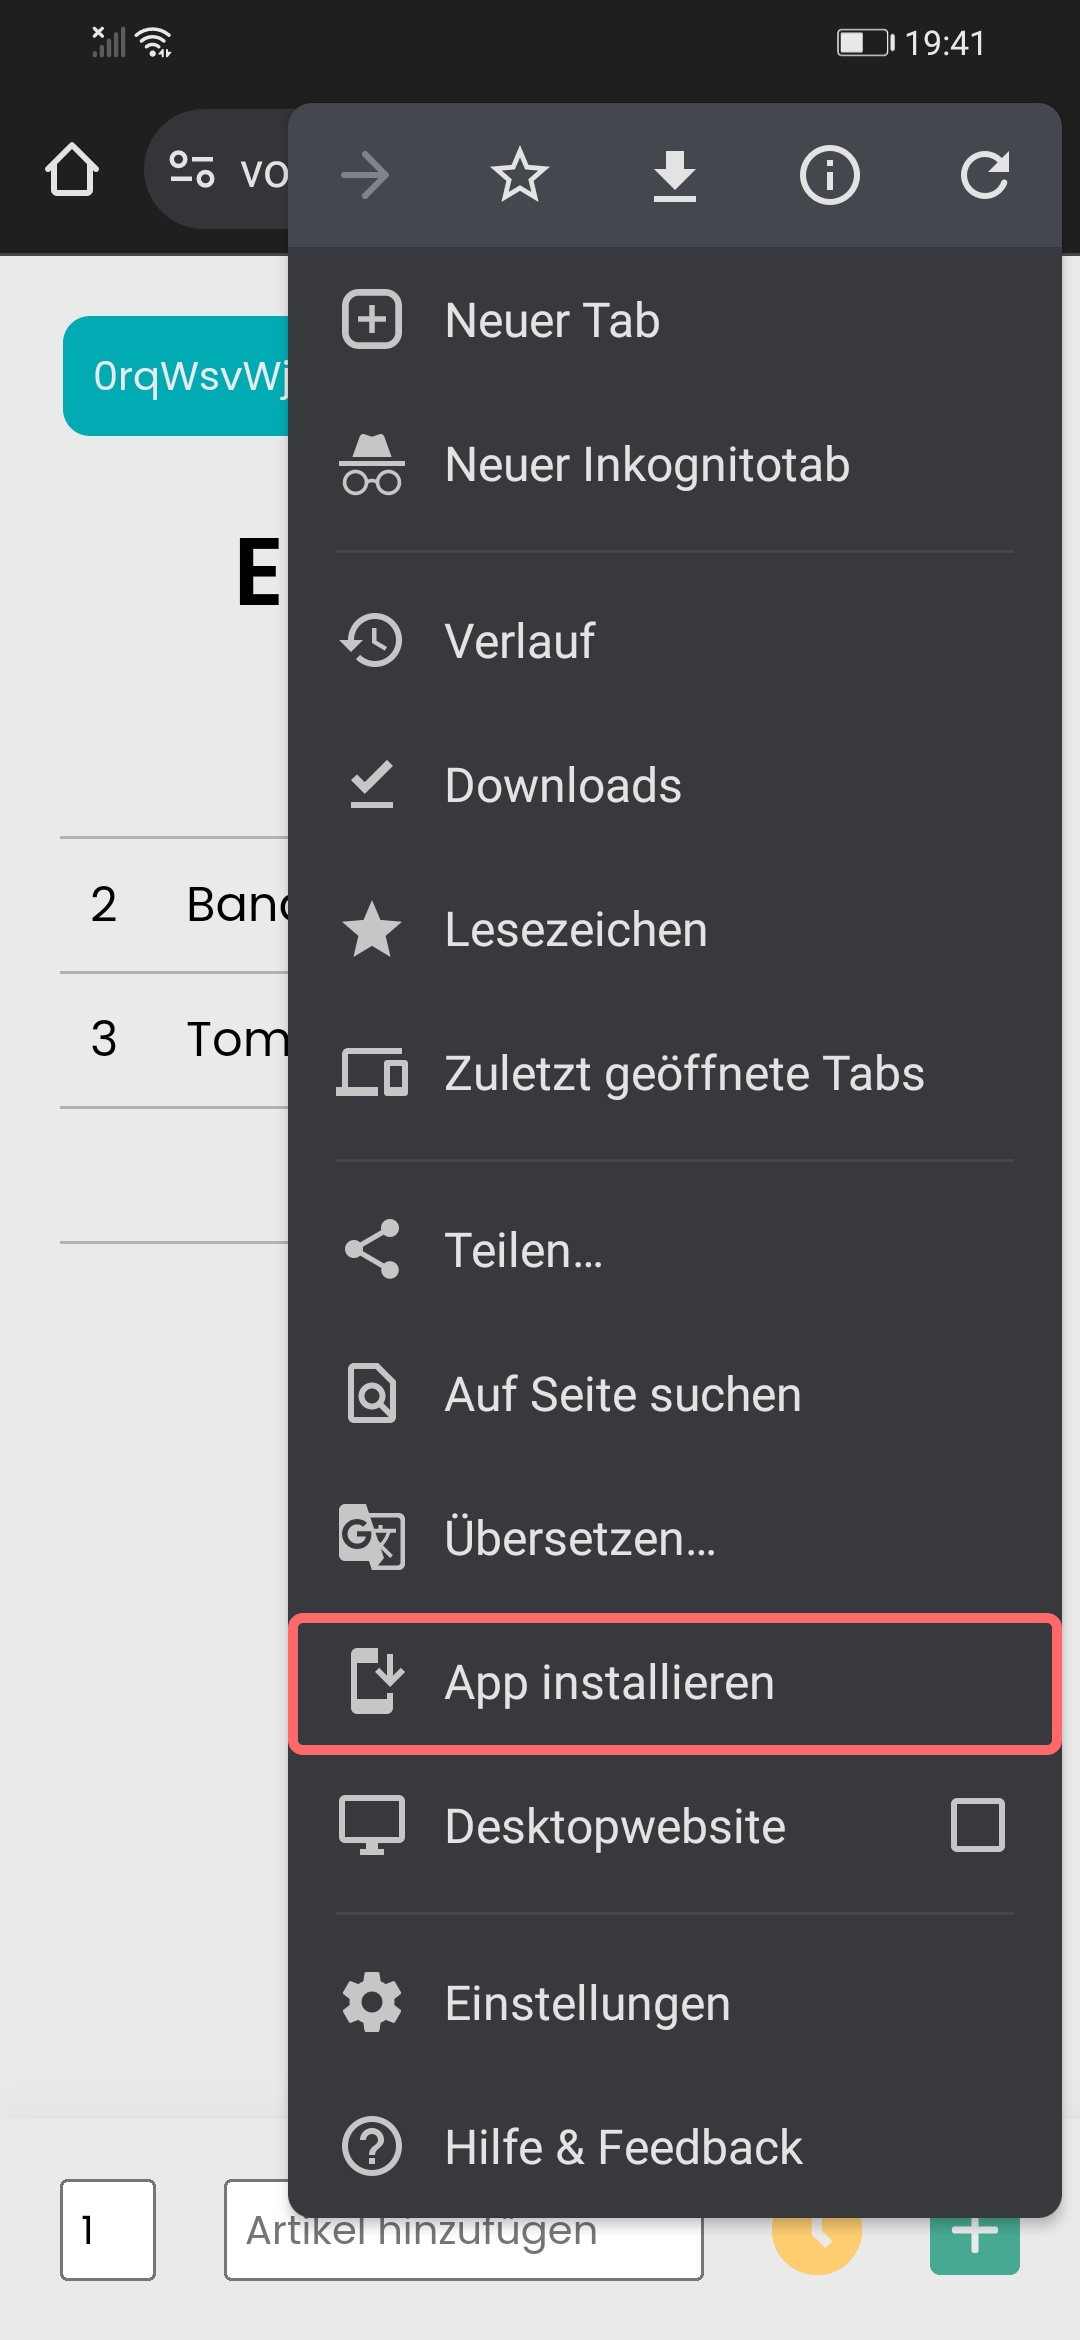Viewport: 1080px width, 2340px height.
Task: Tap the bookmark star icon in menu toolbar
Action: coord(520,175)
